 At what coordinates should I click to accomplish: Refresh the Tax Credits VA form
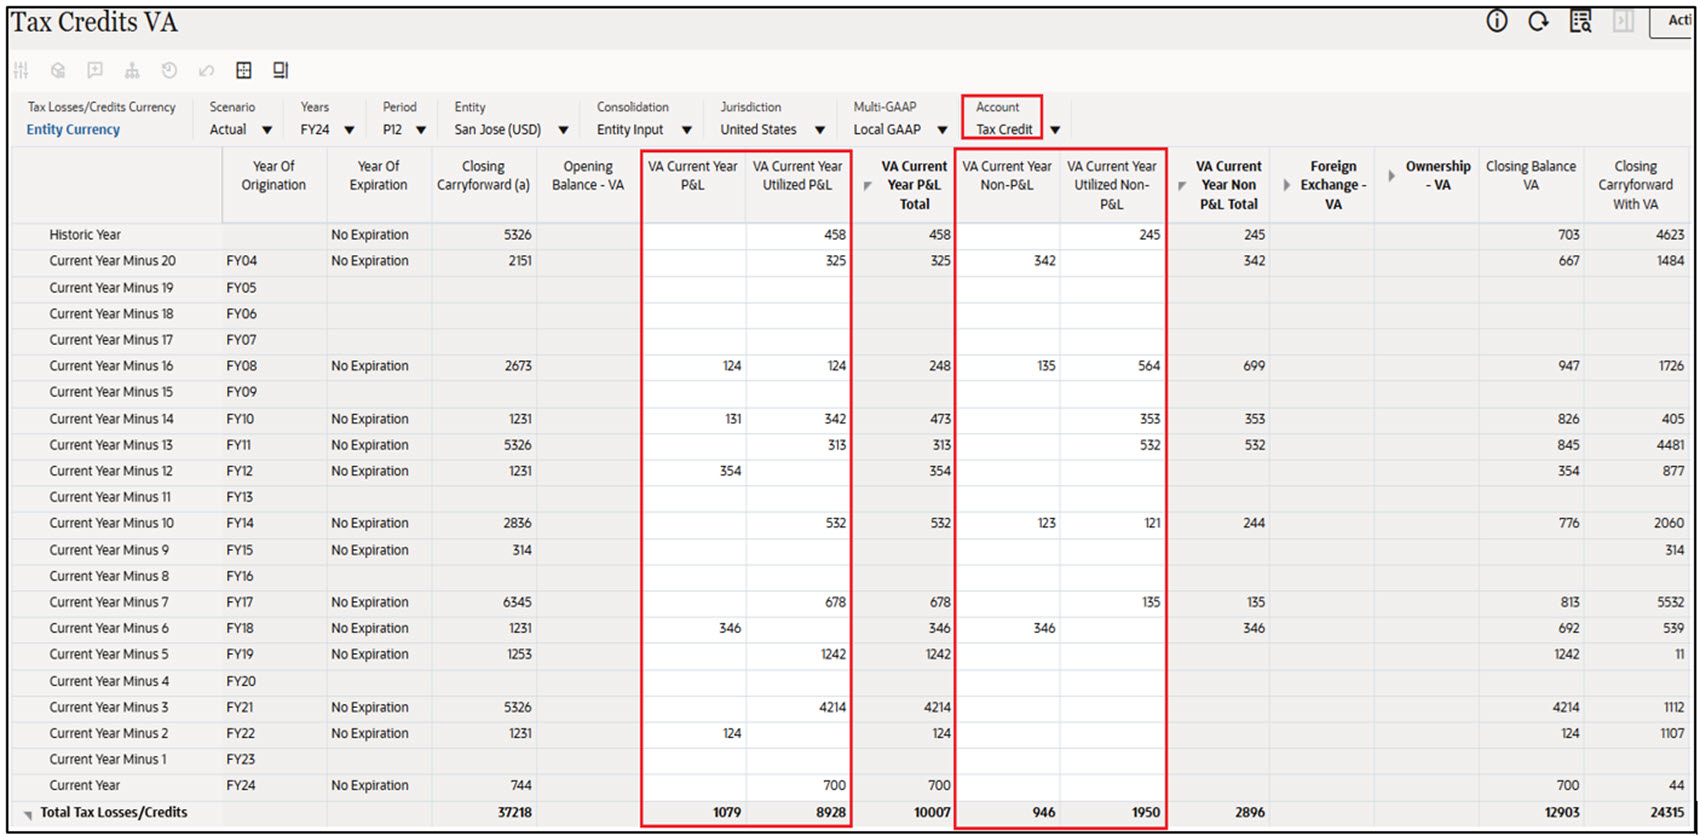(1538, 21)
